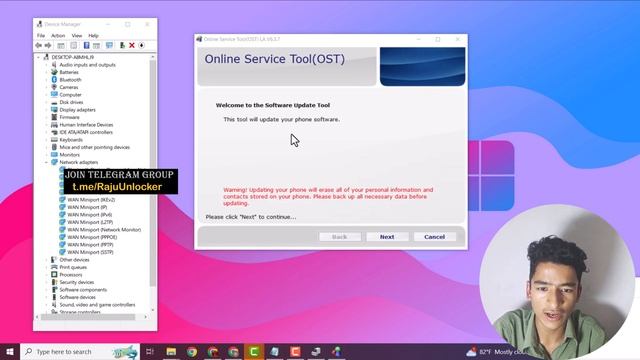Screen dimensions: 640x360
Task: Select Sound, video and game controllers
Action: point(97,305)
